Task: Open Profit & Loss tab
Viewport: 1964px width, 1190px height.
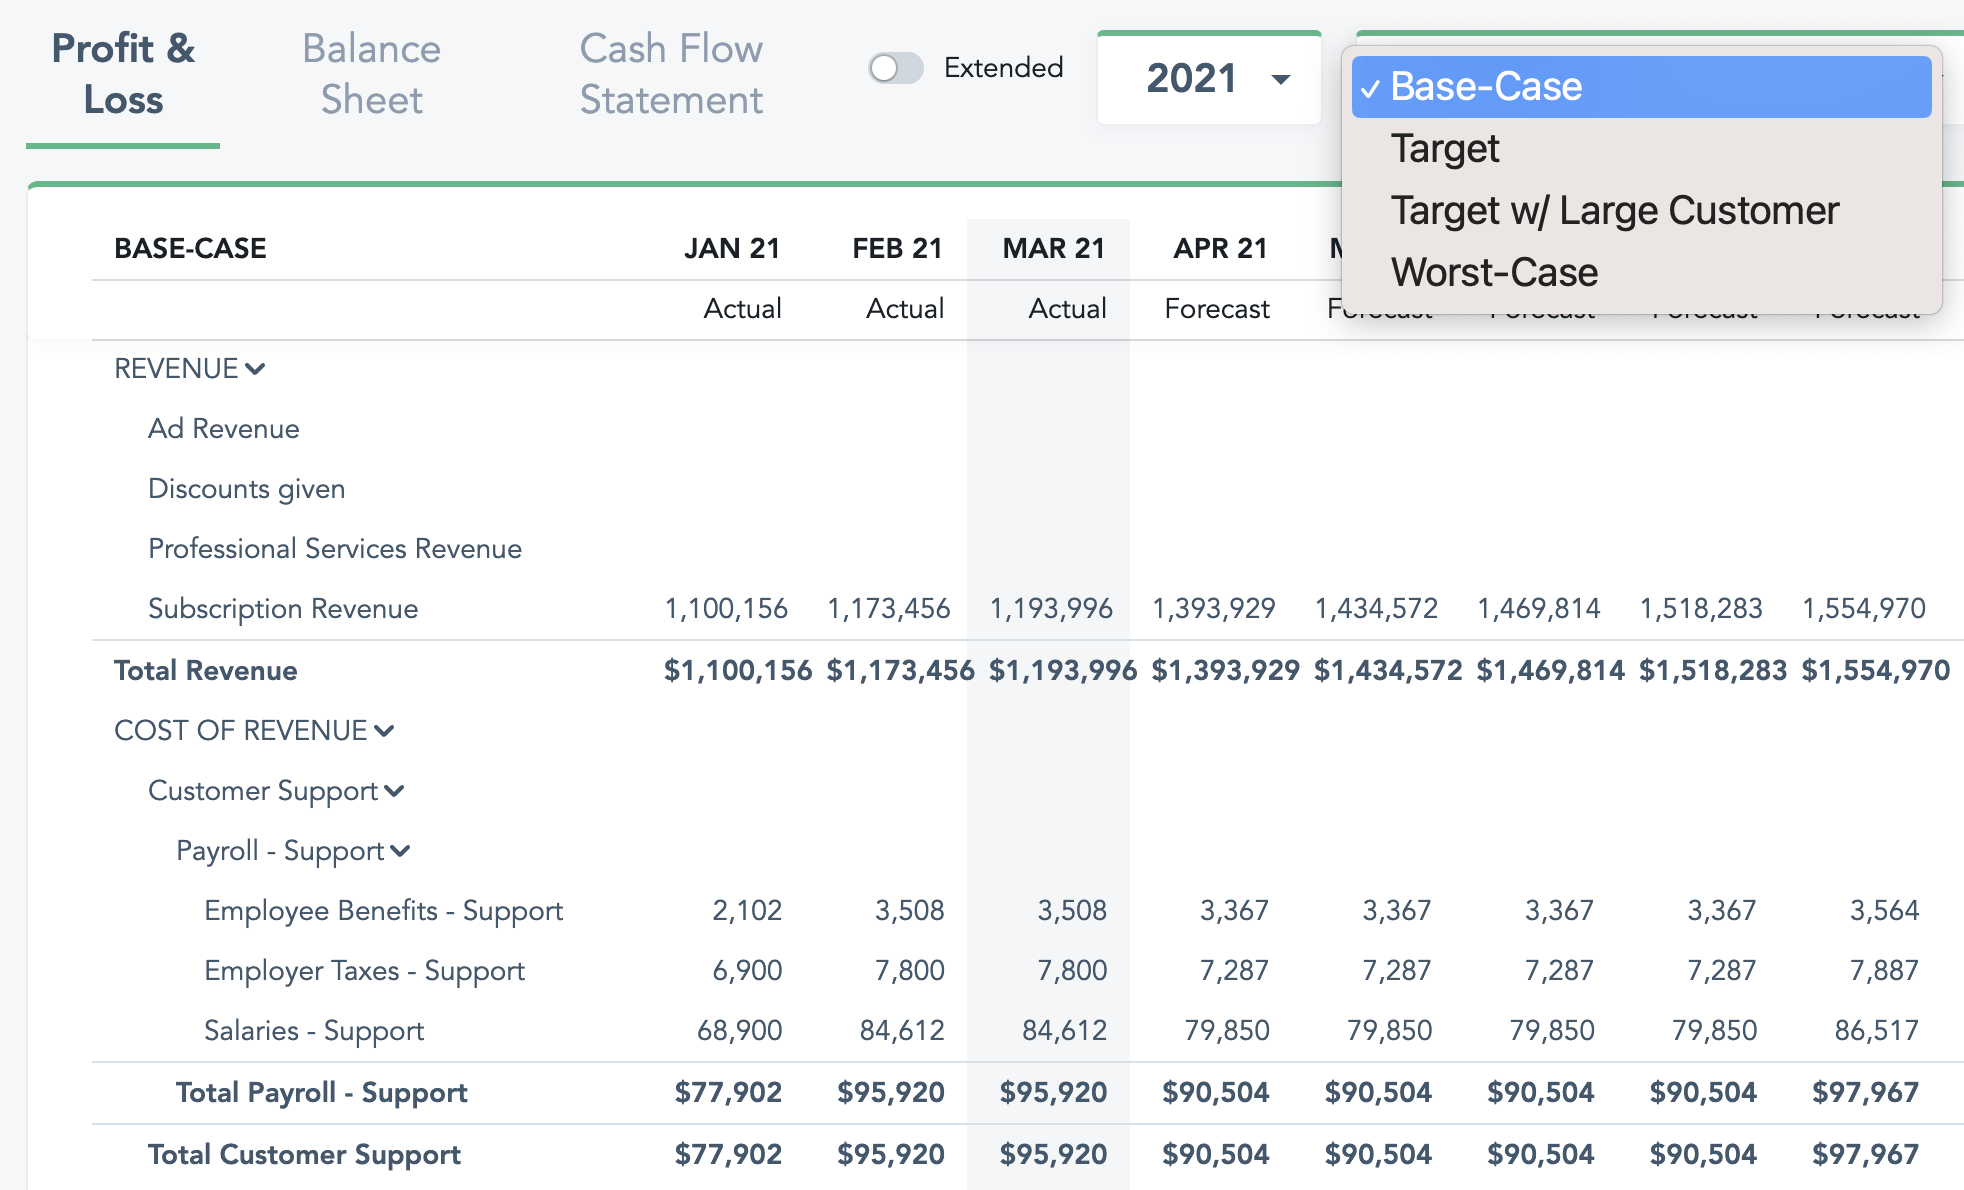Action: (x=123, y=74)
